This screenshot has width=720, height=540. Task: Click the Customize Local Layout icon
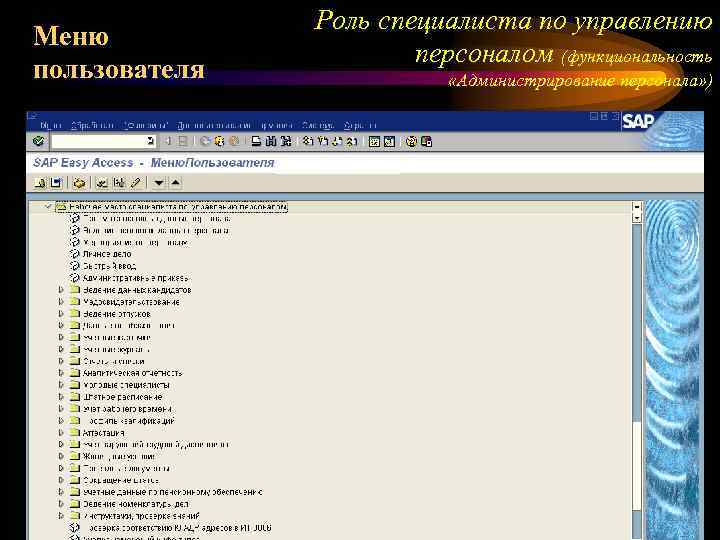tap(426, 141)
